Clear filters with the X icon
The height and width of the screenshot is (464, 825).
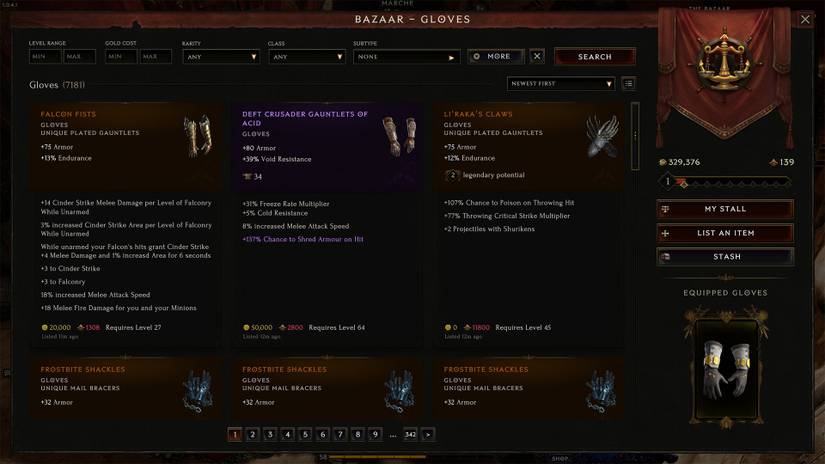(x=537, y=56)
